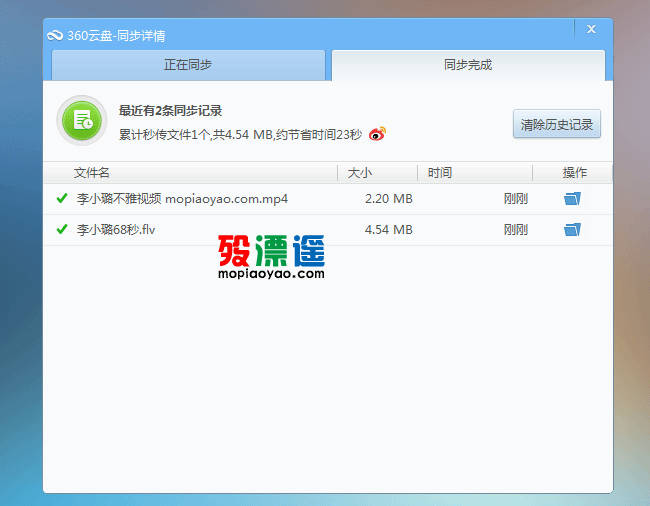
Task: Open folder for the 68秒.flv file row
Action: 572,230
